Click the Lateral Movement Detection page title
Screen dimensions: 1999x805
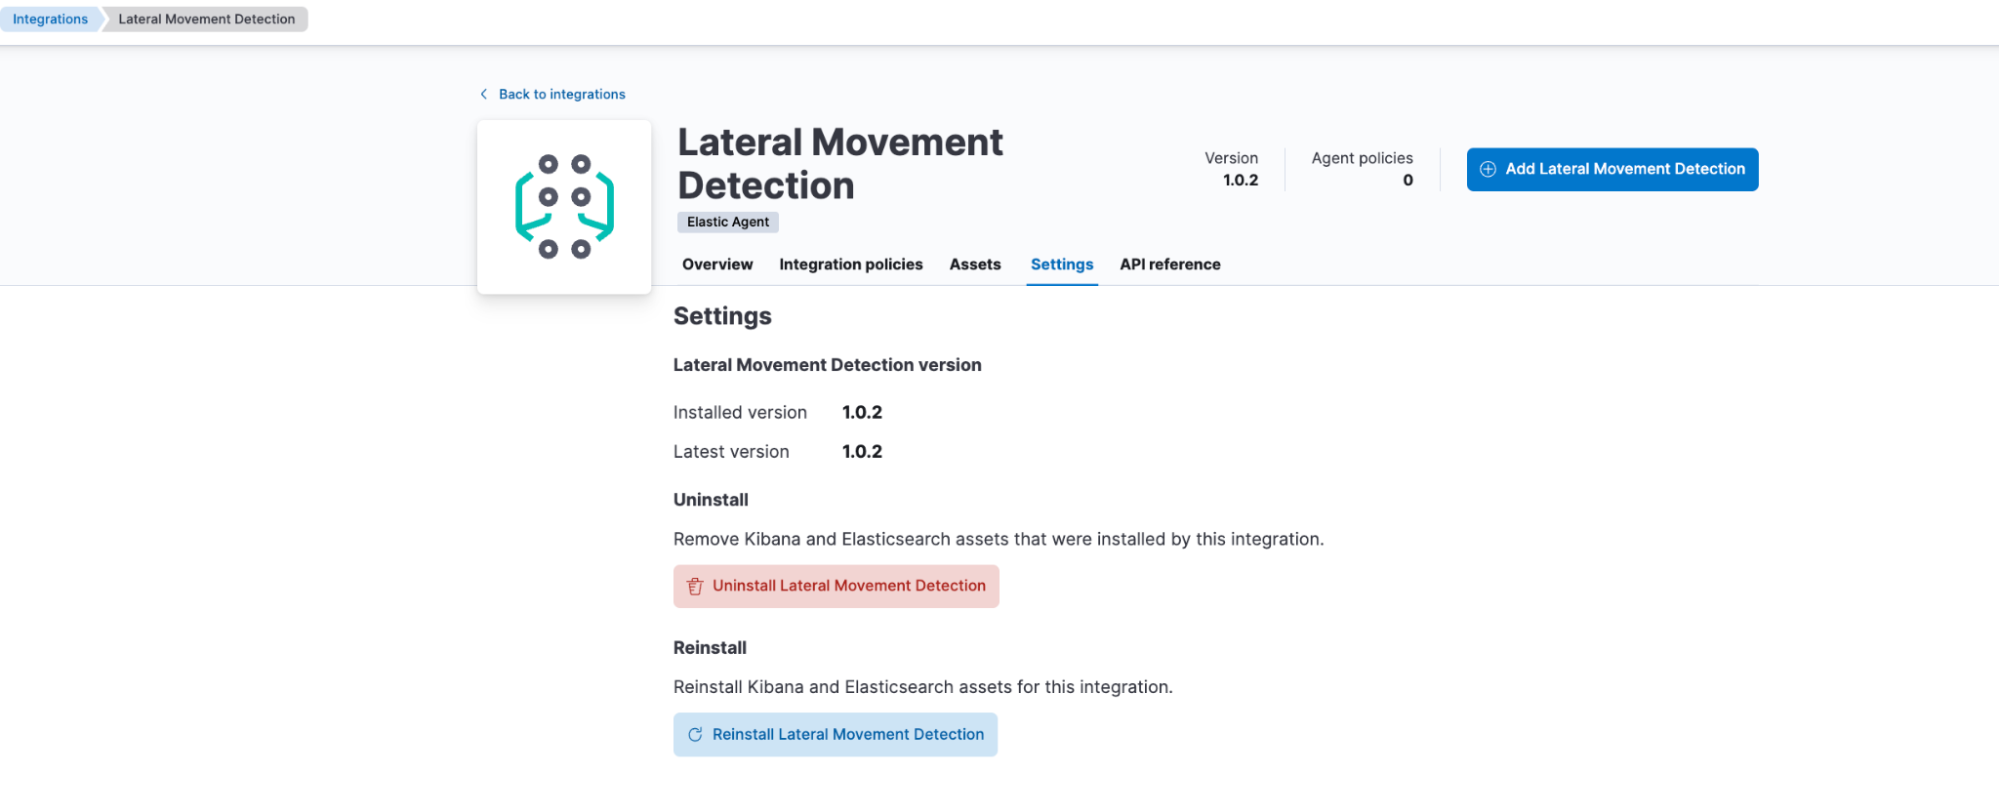(x=840, y=164)
